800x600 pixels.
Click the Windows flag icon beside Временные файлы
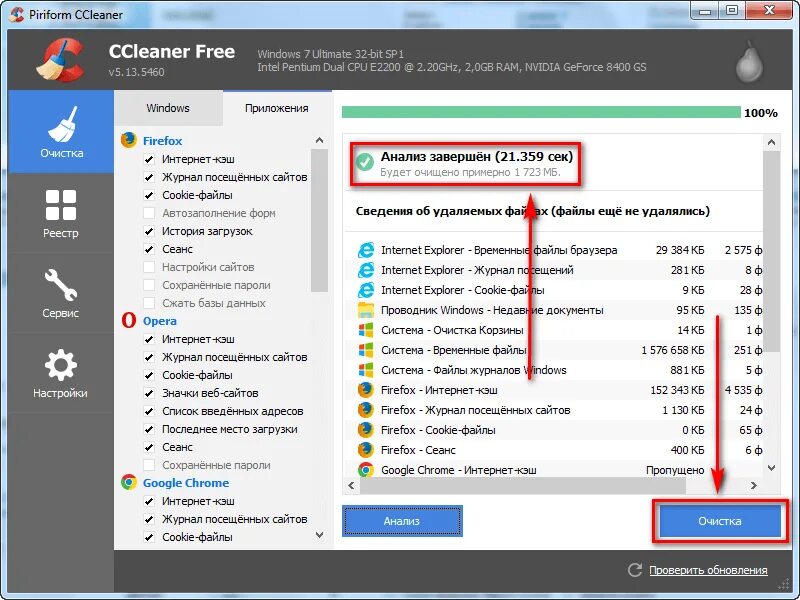[x=365, y=350]
